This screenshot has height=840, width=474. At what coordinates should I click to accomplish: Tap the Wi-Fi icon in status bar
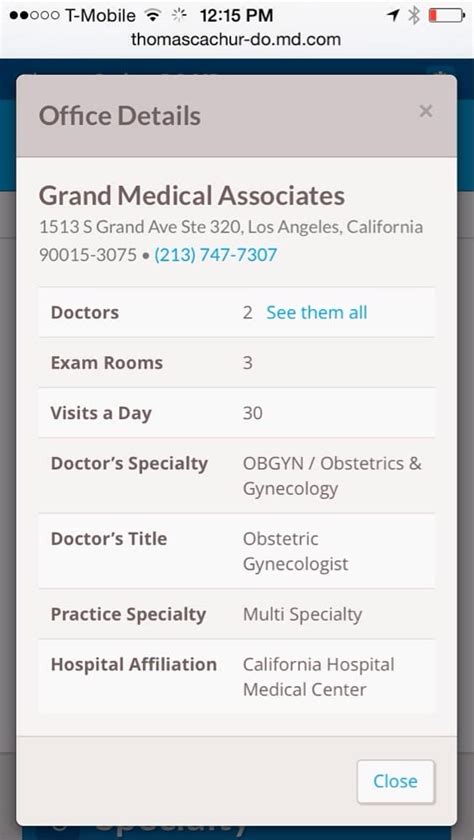(x=153, y=16)
